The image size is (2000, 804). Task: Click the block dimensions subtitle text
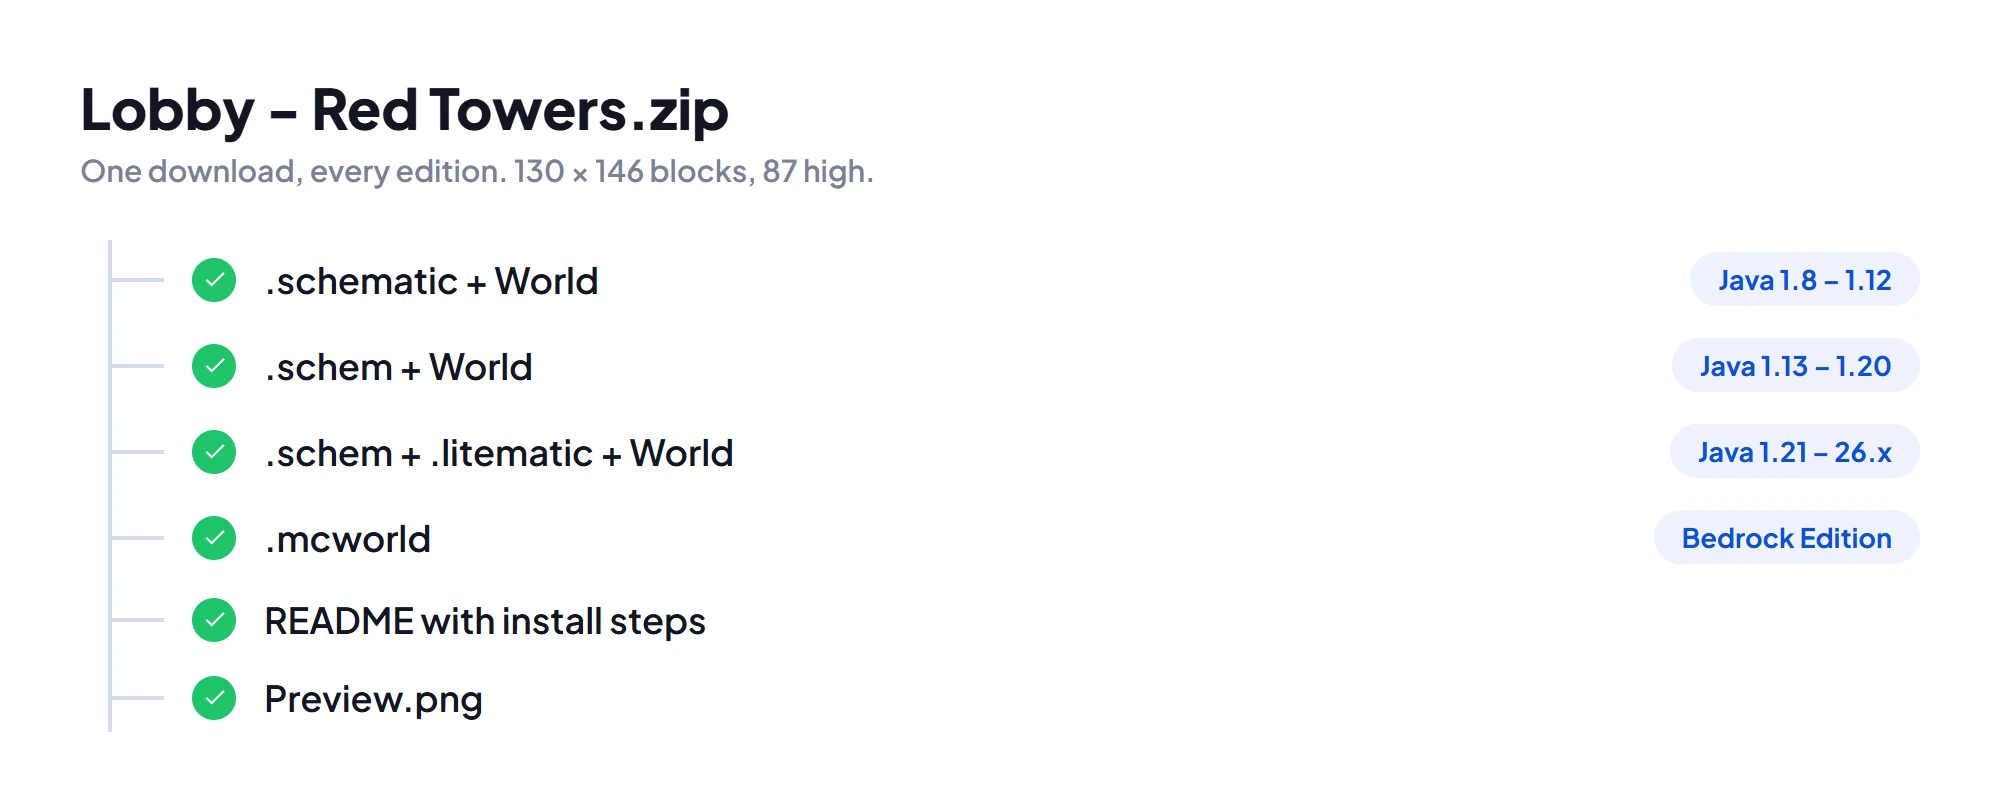477,171
